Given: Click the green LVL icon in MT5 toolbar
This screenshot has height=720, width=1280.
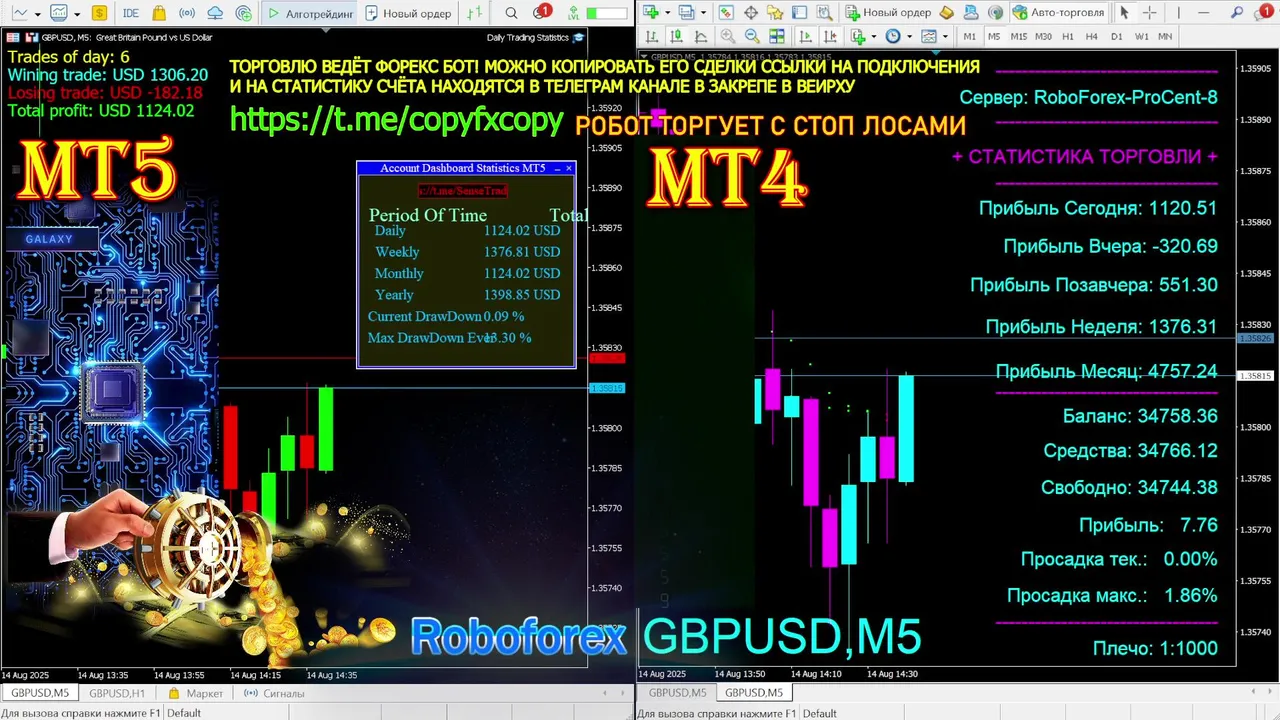Looking at the screenshot, I should pyautogui.click(x=574, y=13).
